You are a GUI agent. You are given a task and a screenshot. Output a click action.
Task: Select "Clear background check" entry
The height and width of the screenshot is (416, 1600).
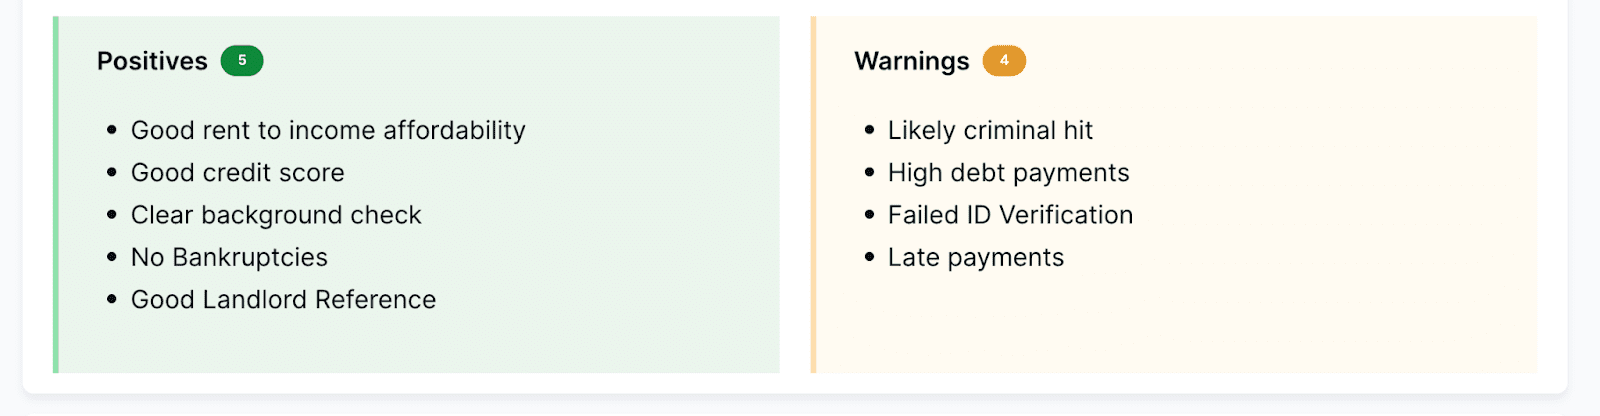tap(276, 215)
